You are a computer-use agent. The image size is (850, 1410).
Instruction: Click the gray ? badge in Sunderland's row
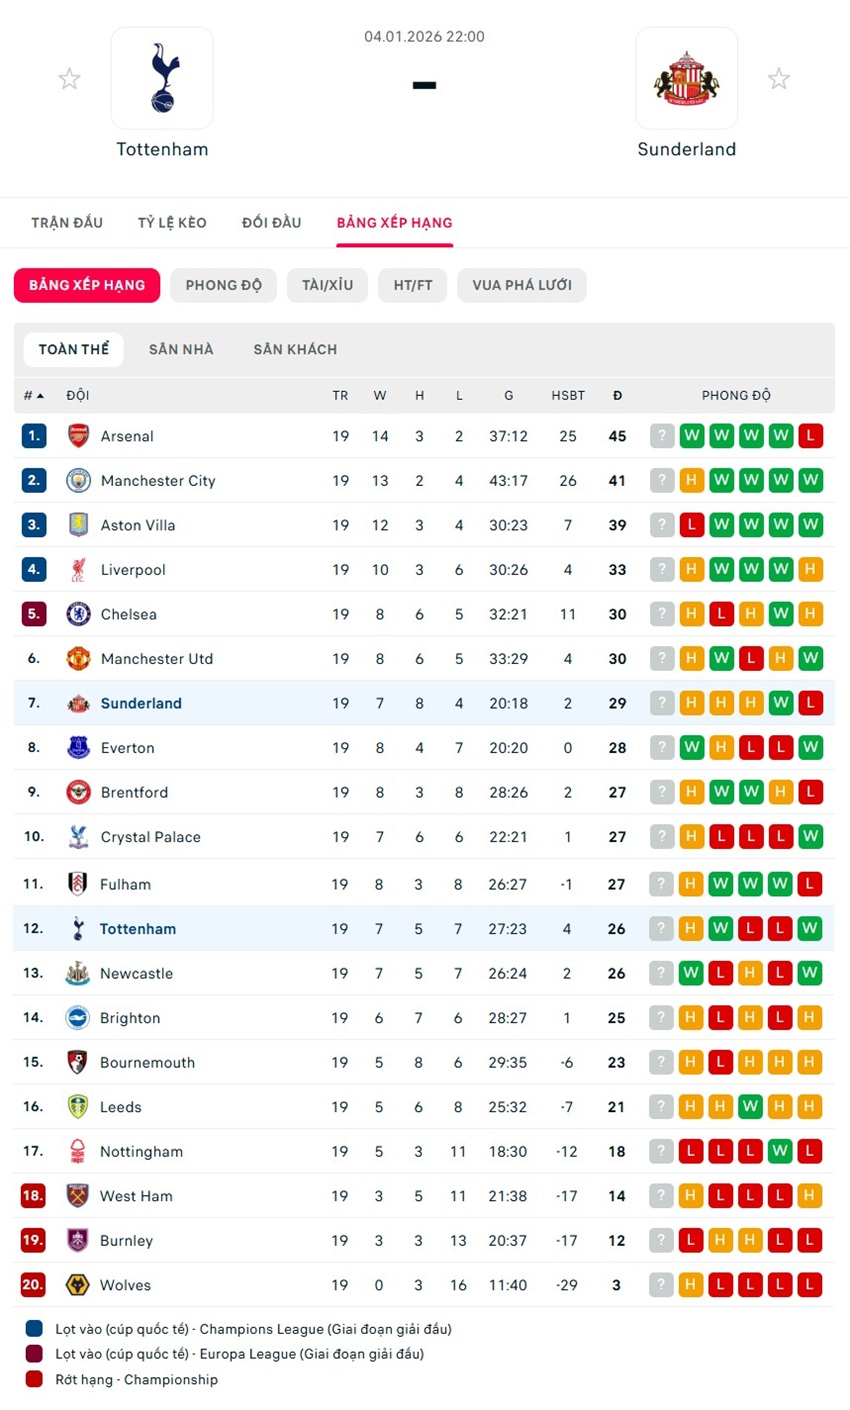click(x=662, y=703)
